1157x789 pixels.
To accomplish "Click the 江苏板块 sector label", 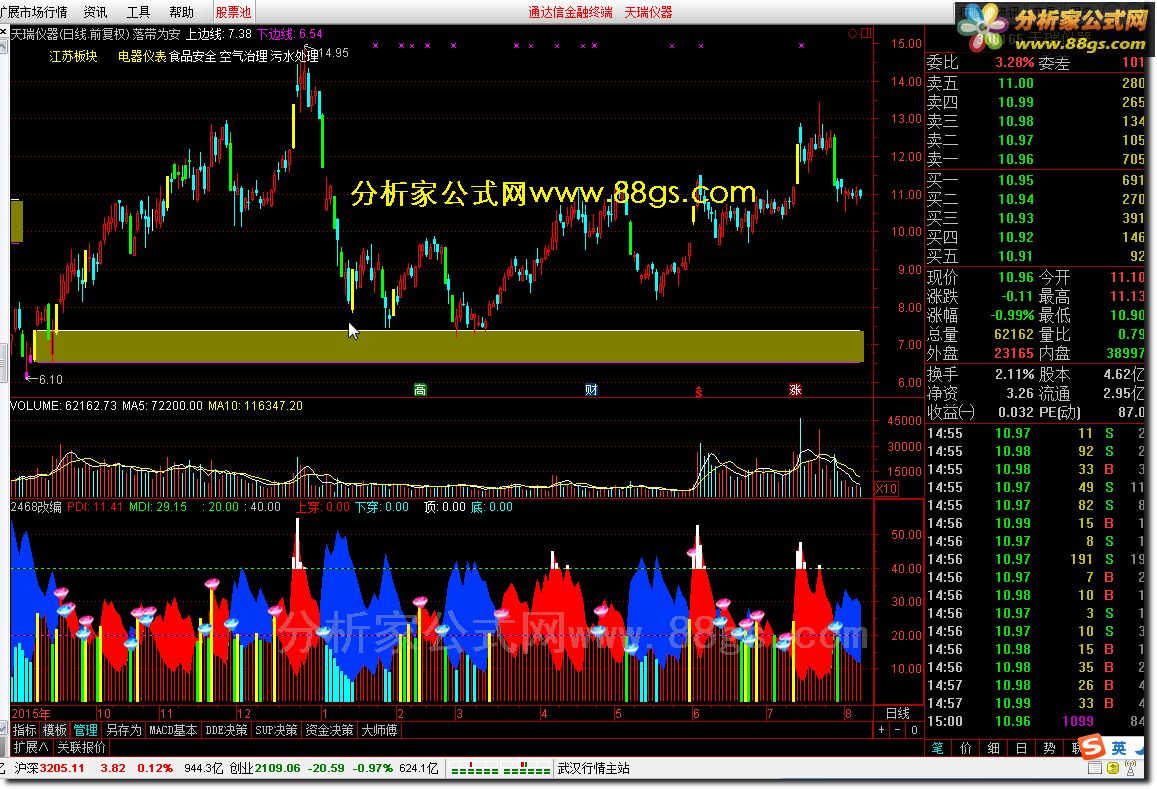I will point(73,56).
